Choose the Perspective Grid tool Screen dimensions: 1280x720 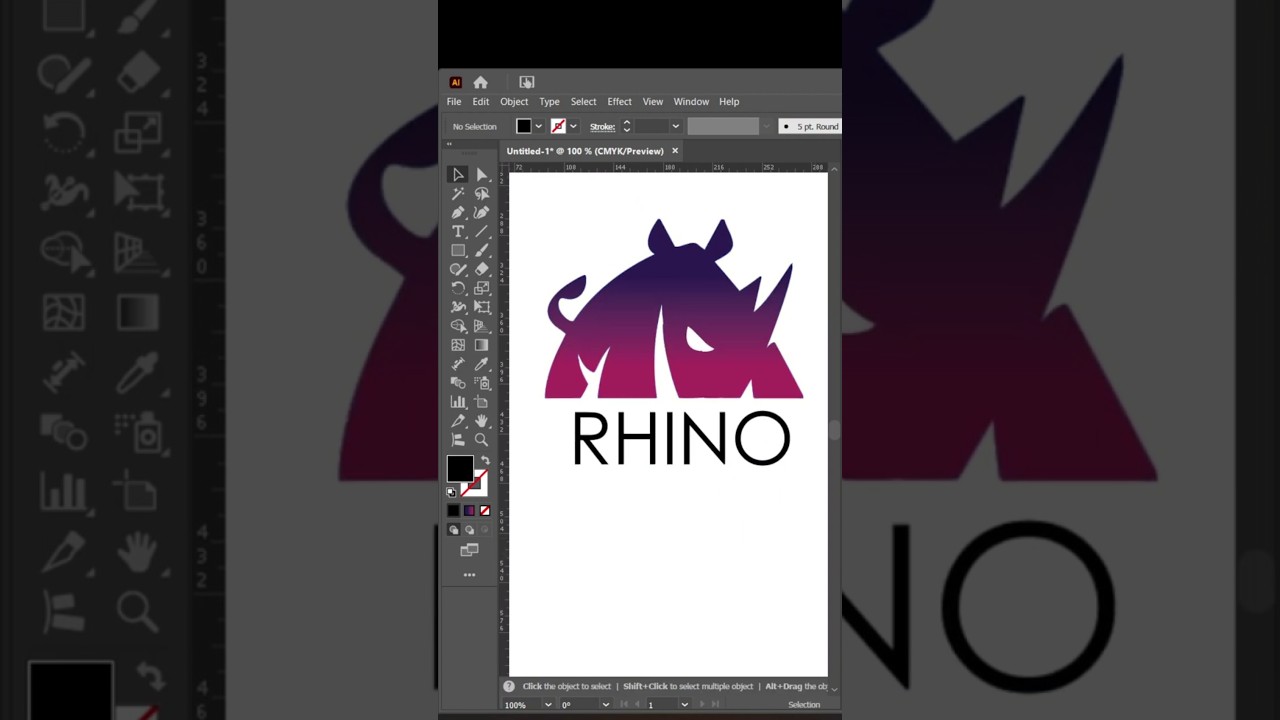(482, 326)
